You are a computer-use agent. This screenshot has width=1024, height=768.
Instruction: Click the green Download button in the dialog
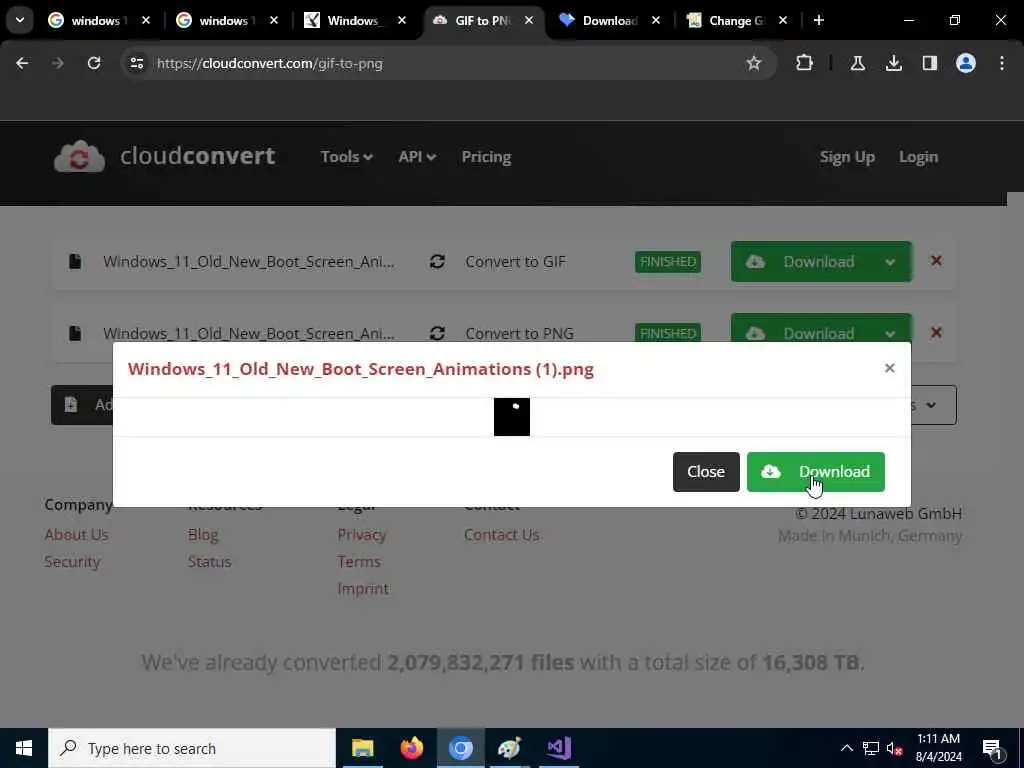(816, 472)
